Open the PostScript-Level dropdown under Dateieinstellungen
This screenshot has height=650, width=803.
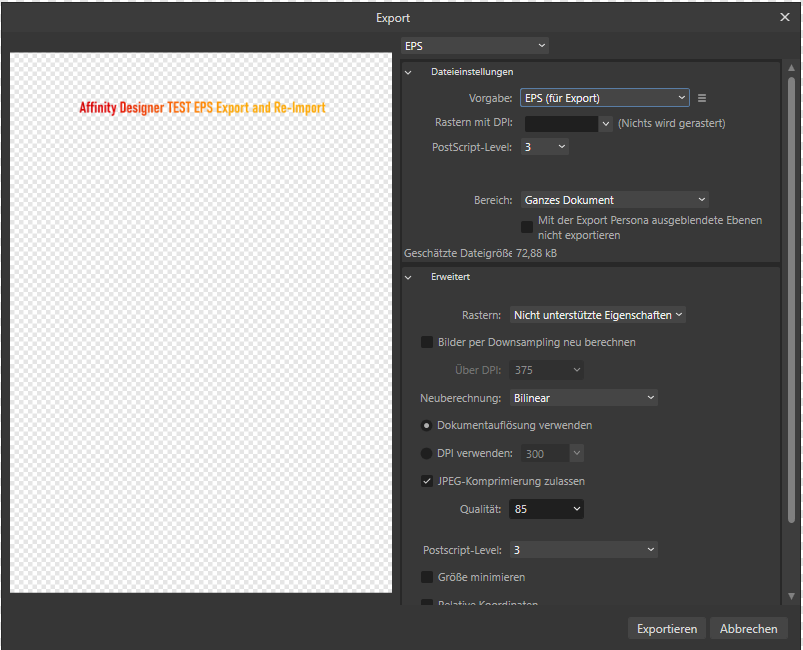coord(544,147)
